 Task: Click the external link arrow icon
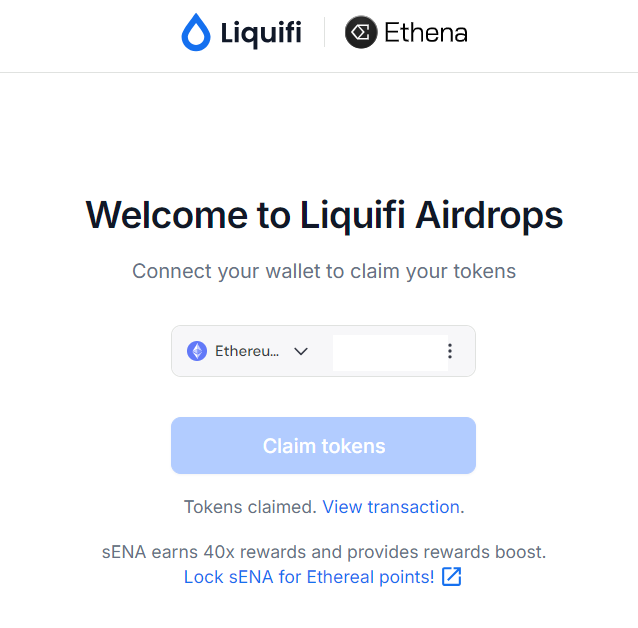tap(452, 577)
